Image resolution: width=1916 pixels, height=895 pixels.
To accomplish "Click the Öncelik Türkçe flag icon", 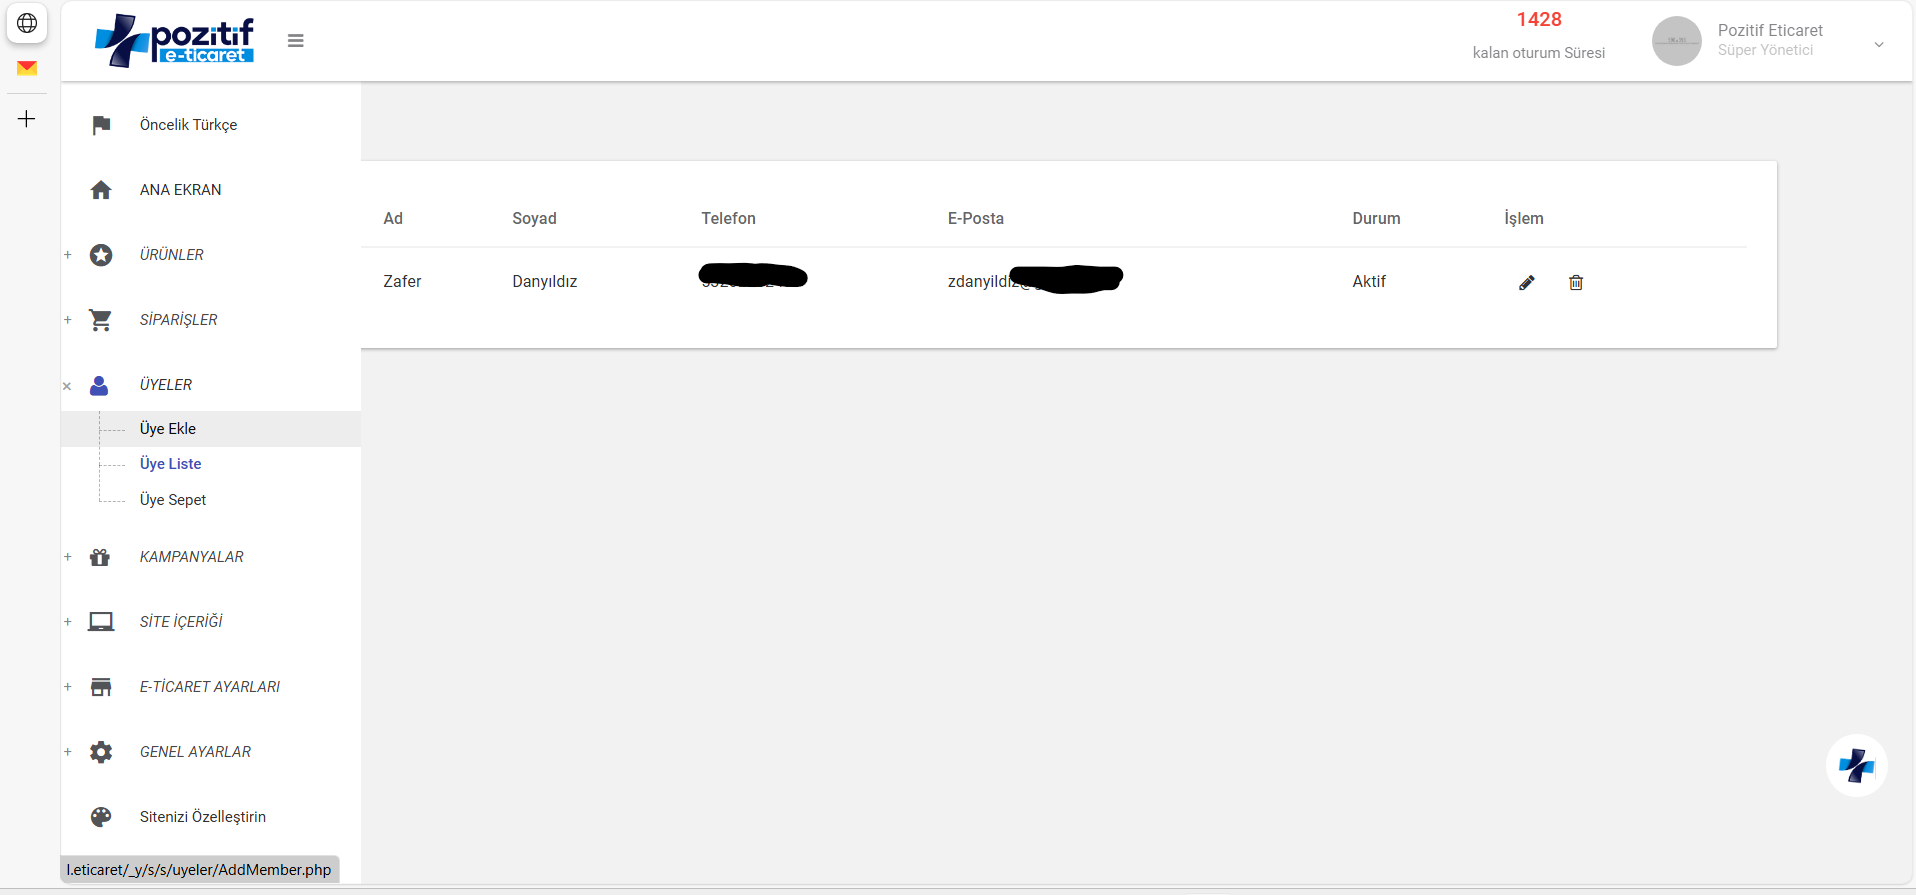I will point(101,125).
